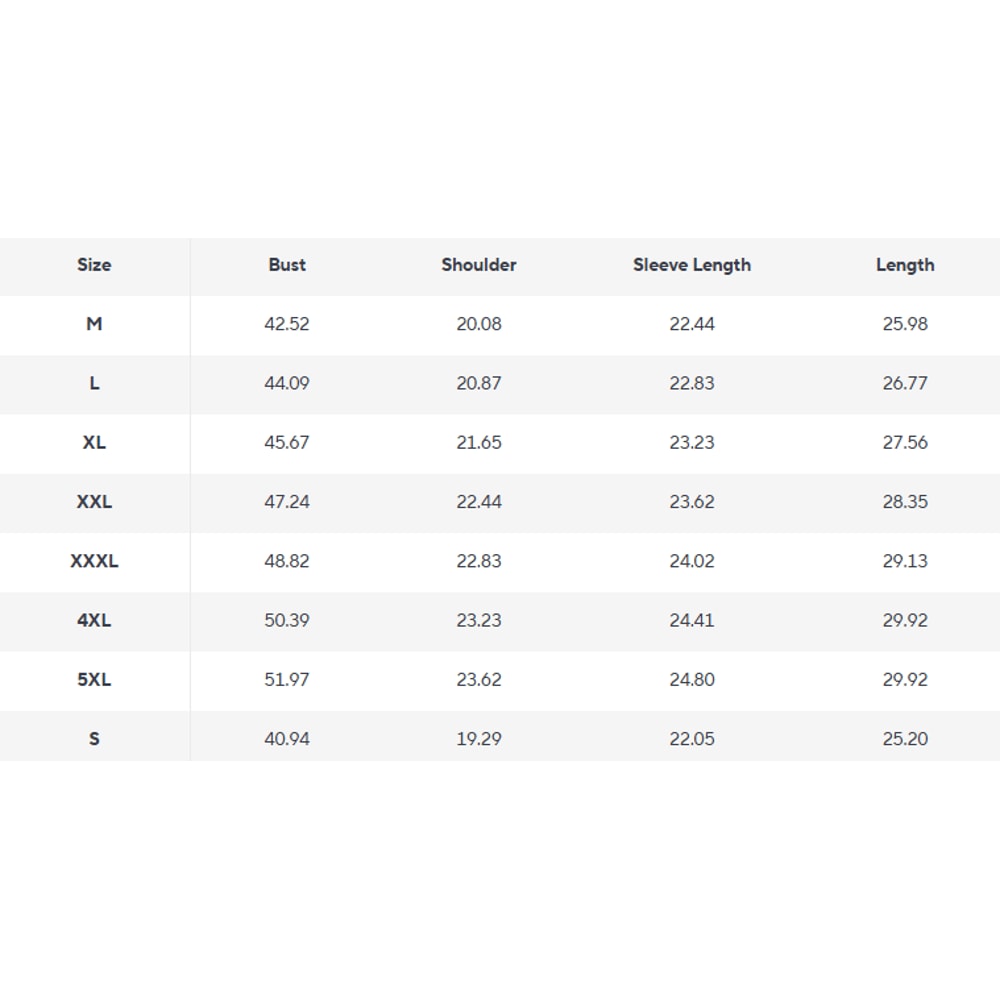Select sleeve length 24.80 for 5XL

692,679
